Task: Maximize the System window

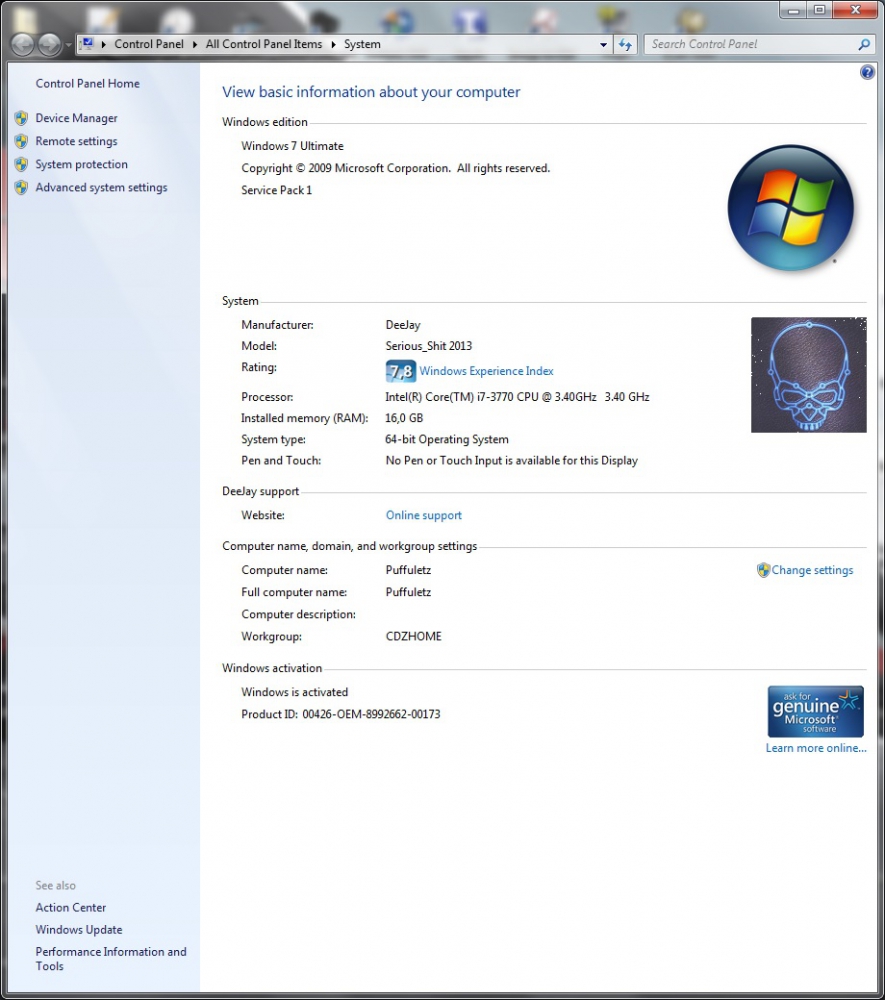Action: point(819,10)
